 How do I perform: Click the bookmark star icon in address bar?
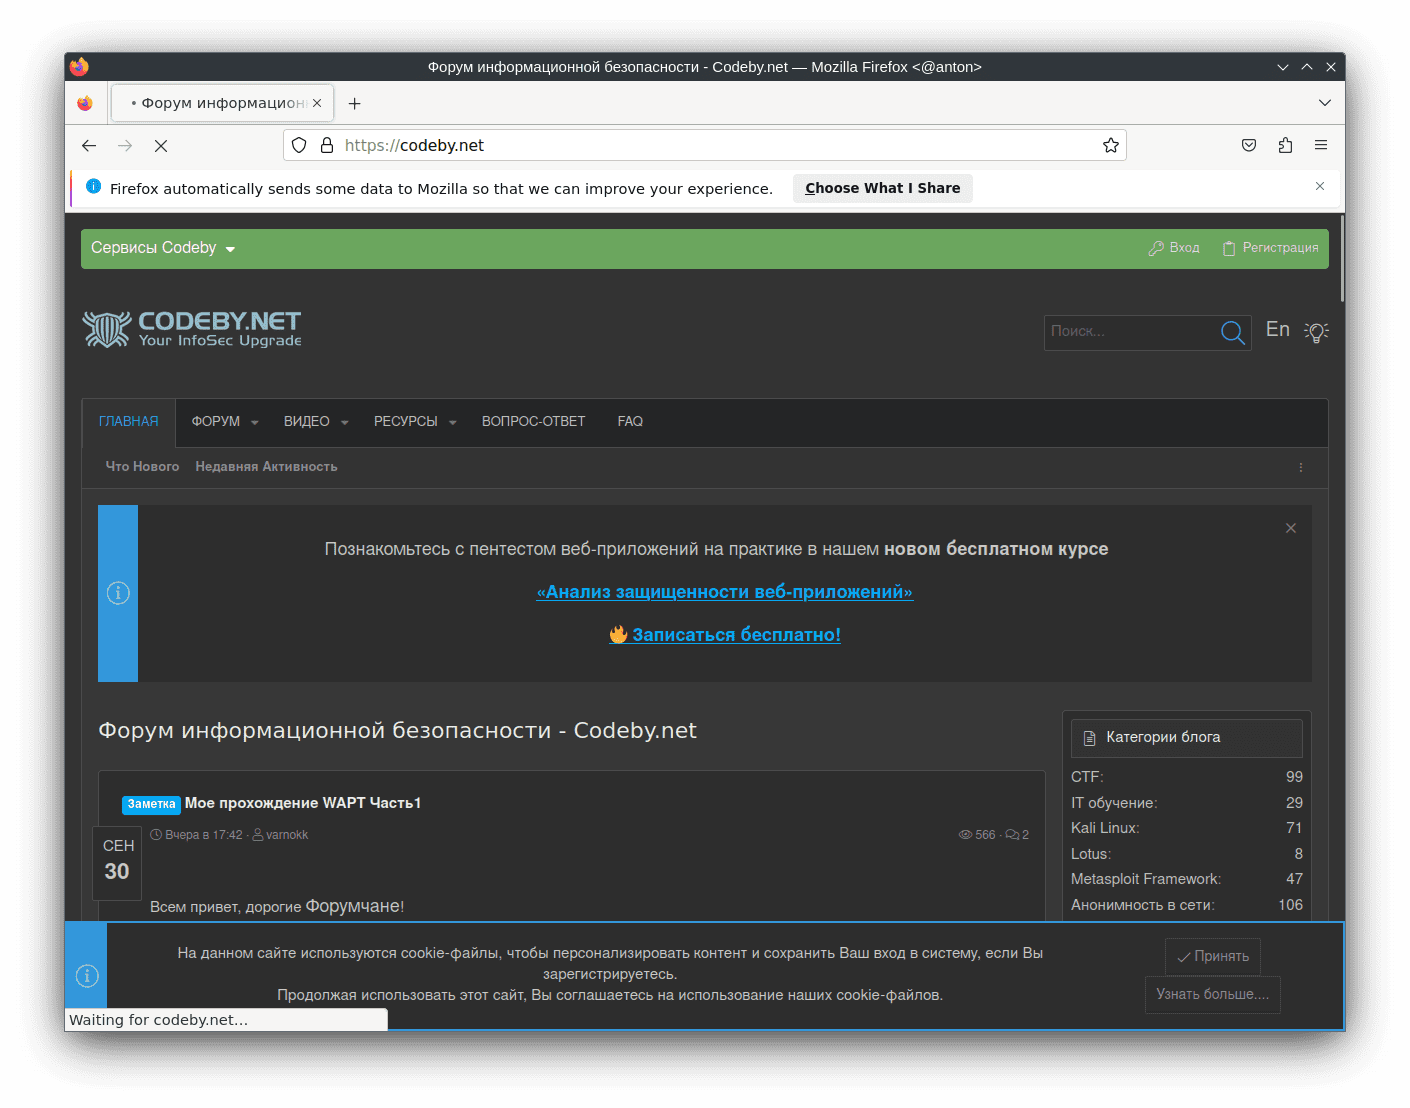(1110, 145)
